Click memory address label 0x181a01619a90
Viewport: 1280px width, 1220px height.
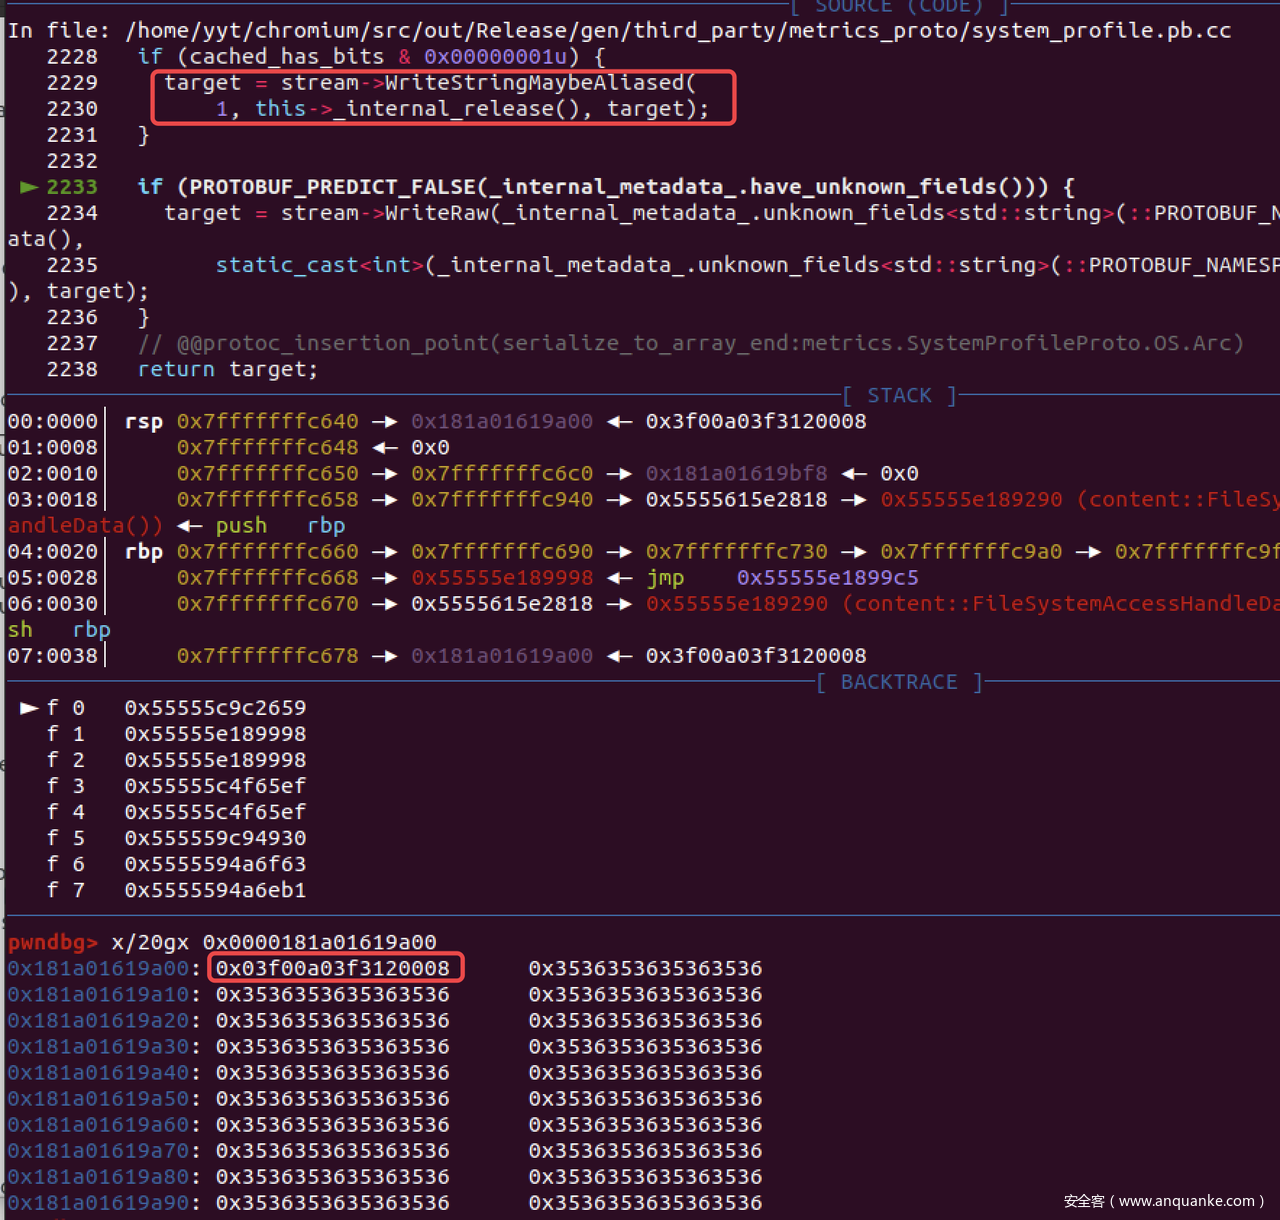click(x=98, y=1202)
